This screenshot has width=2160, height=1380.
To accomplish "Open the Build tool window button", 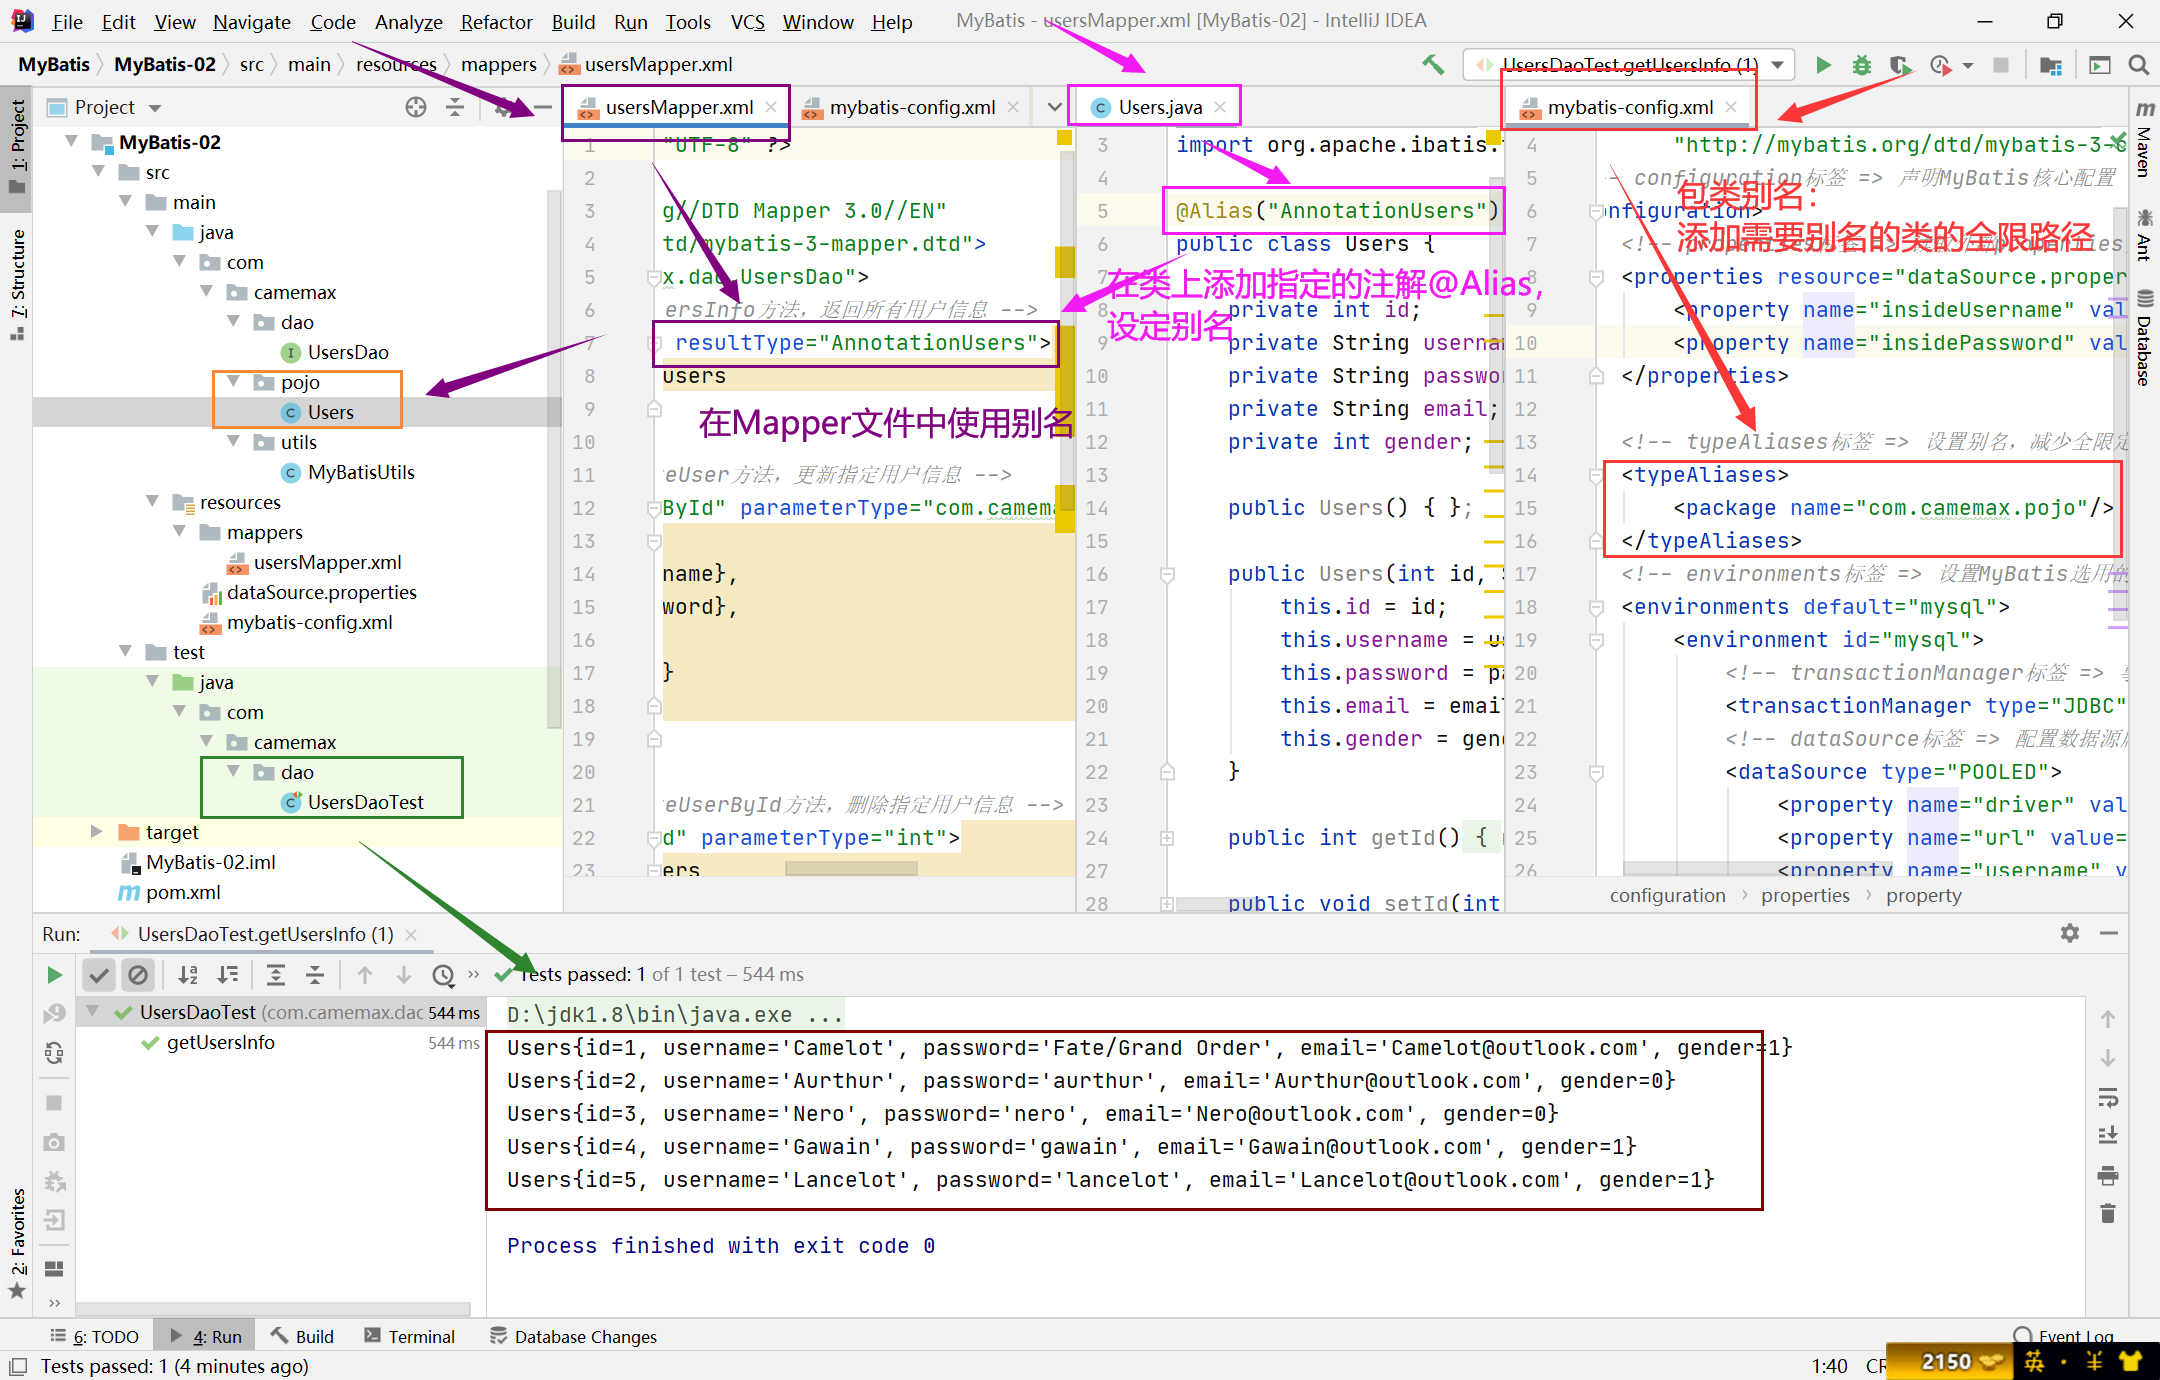I will click(x=302, y=1336).
